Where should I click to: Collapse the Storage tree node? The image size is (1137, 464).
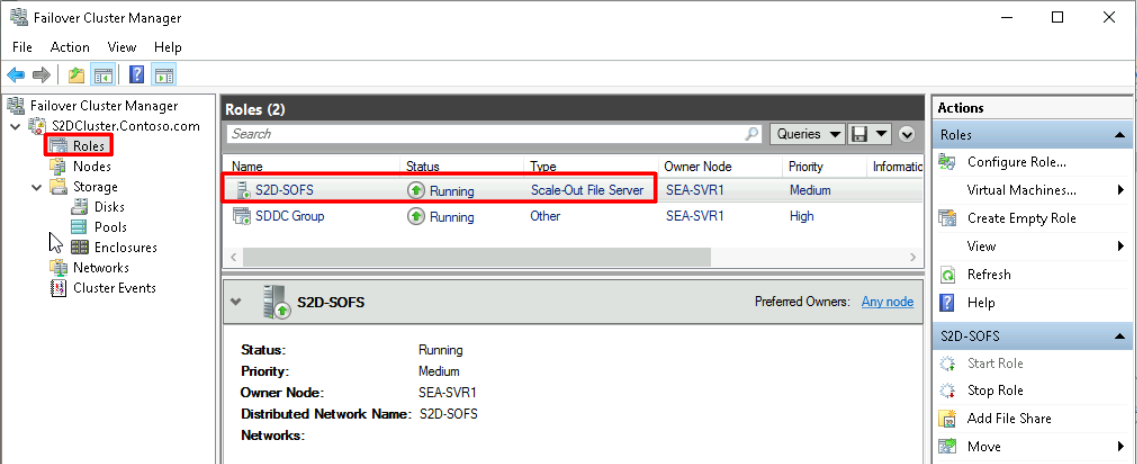[x=36, y=187]
